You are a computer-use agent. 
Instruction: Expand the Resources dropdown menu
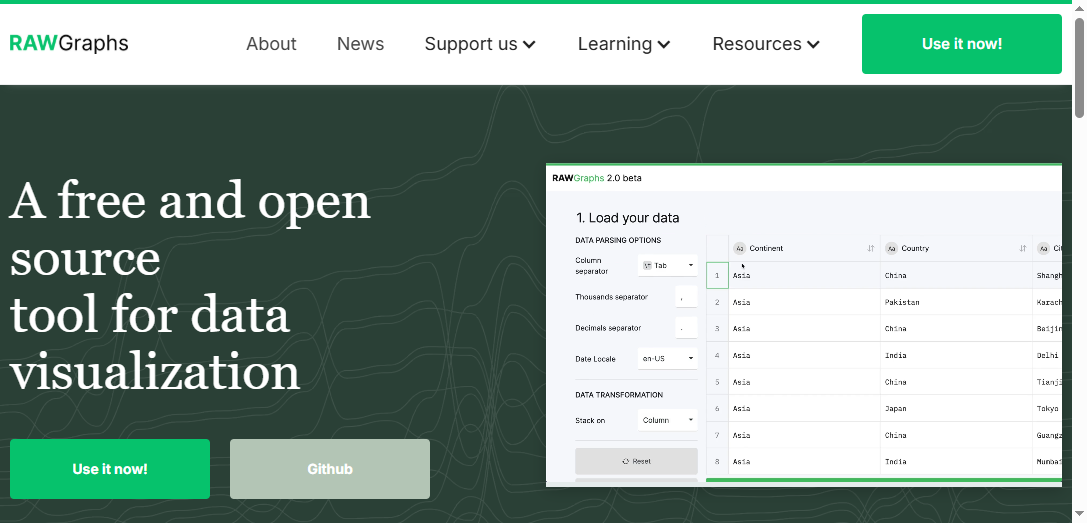(x=766, y=44)
